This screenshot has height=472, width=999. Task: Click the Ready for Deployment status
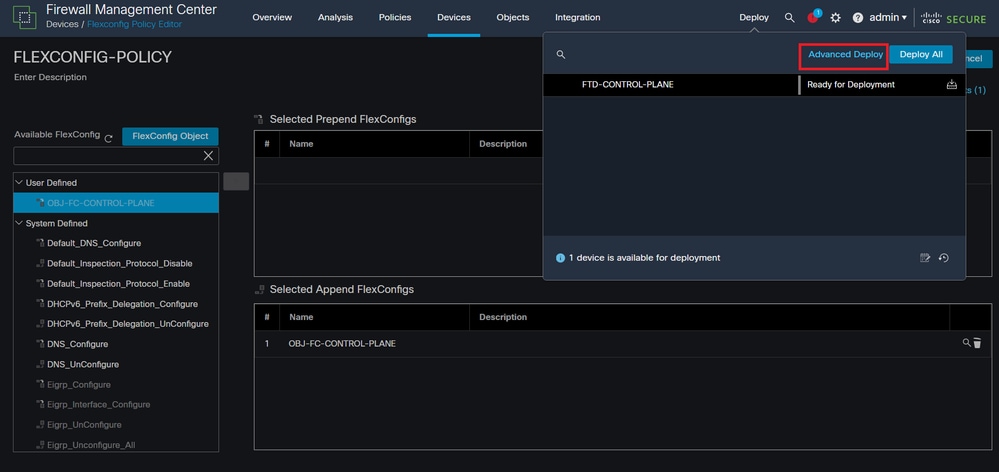tap(851, 85)
